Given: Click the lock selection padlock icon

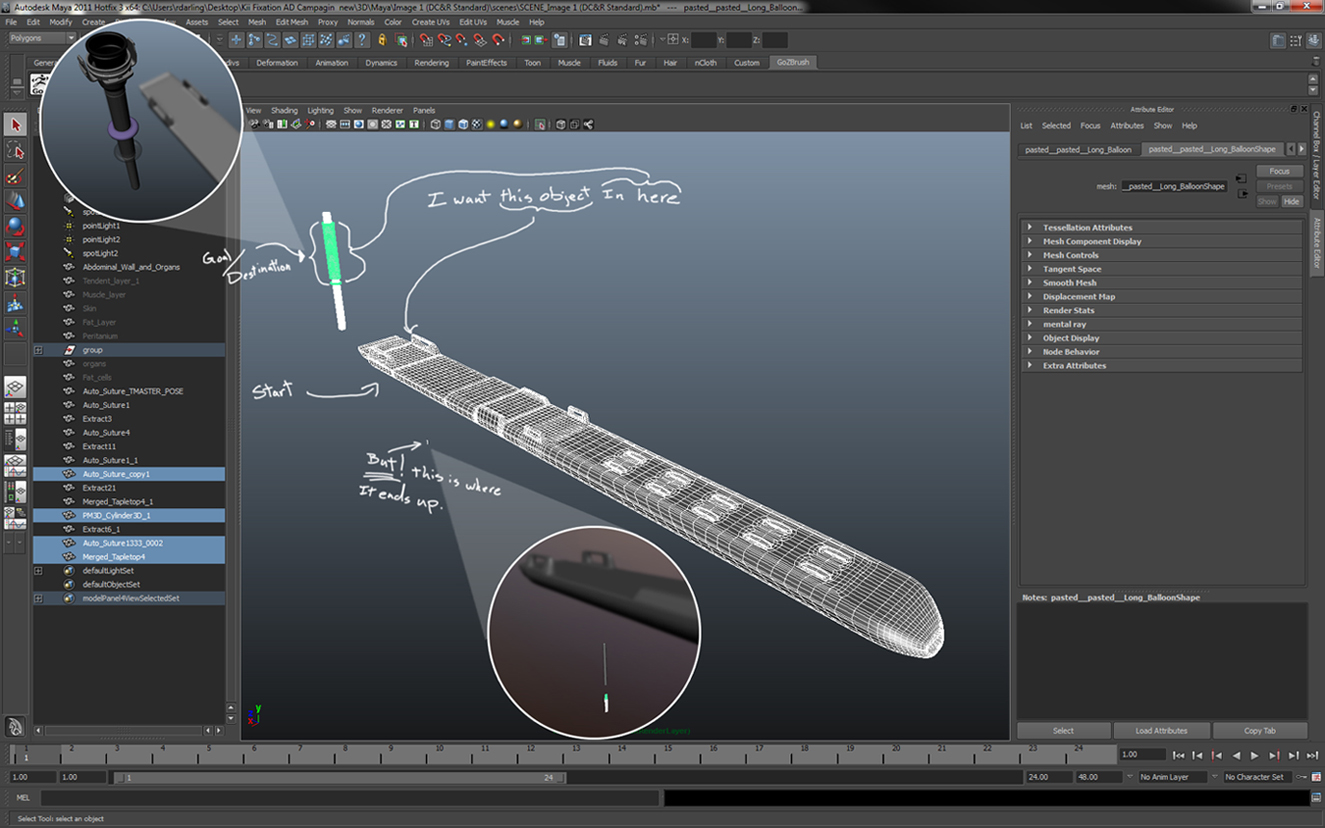Looking at the screenshot, I should pos(382,40).
